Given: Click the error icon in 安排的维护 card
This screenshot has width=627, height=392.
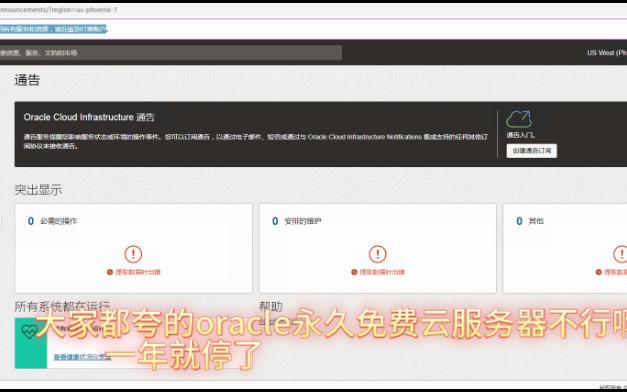Looking at the screenshot, I should click(377, 254).
